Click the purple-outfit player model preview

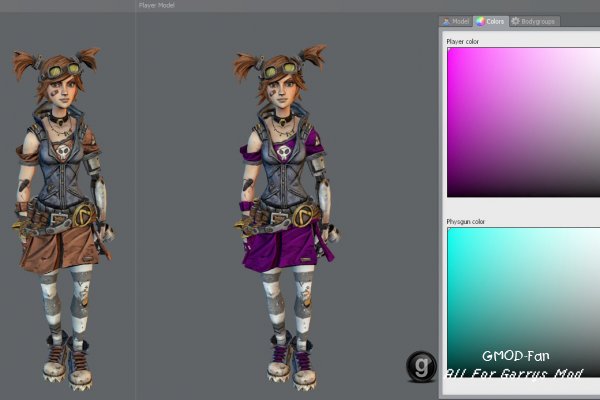coord(287,216)
